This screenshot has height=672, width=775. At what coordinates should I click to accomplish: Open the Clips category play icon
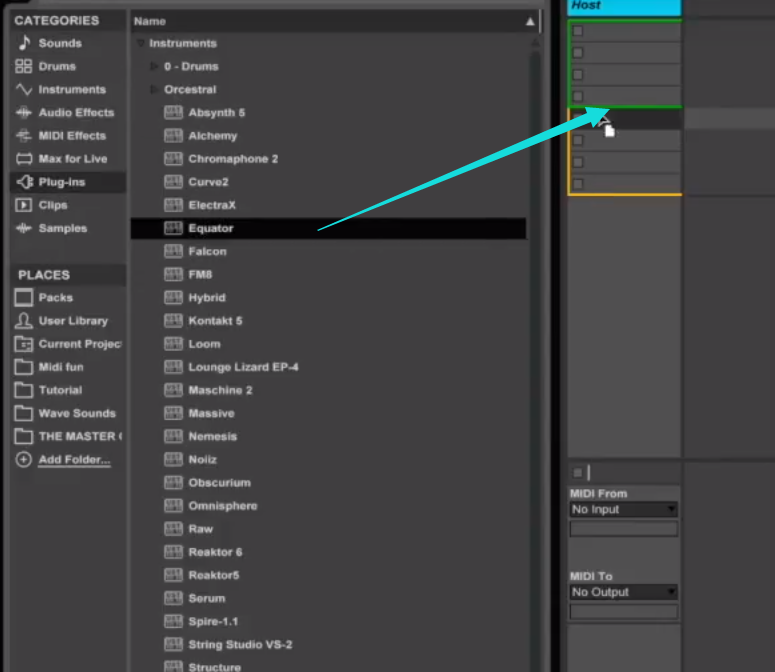23,205
